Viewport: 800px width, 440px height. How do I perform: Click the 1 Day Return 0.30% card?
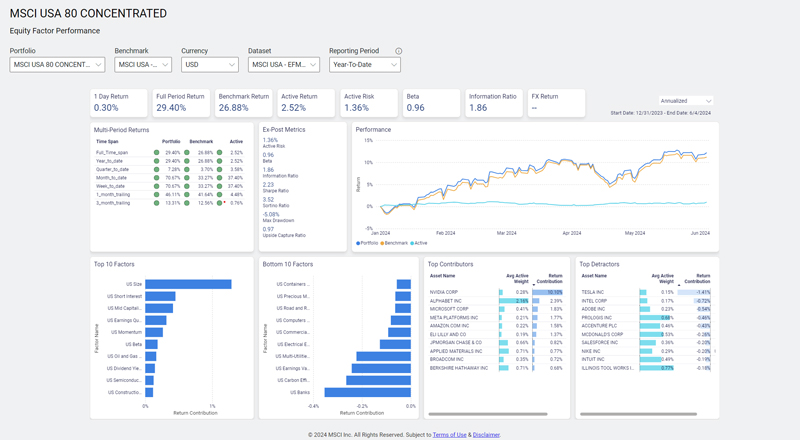click(x=119, y=103)
